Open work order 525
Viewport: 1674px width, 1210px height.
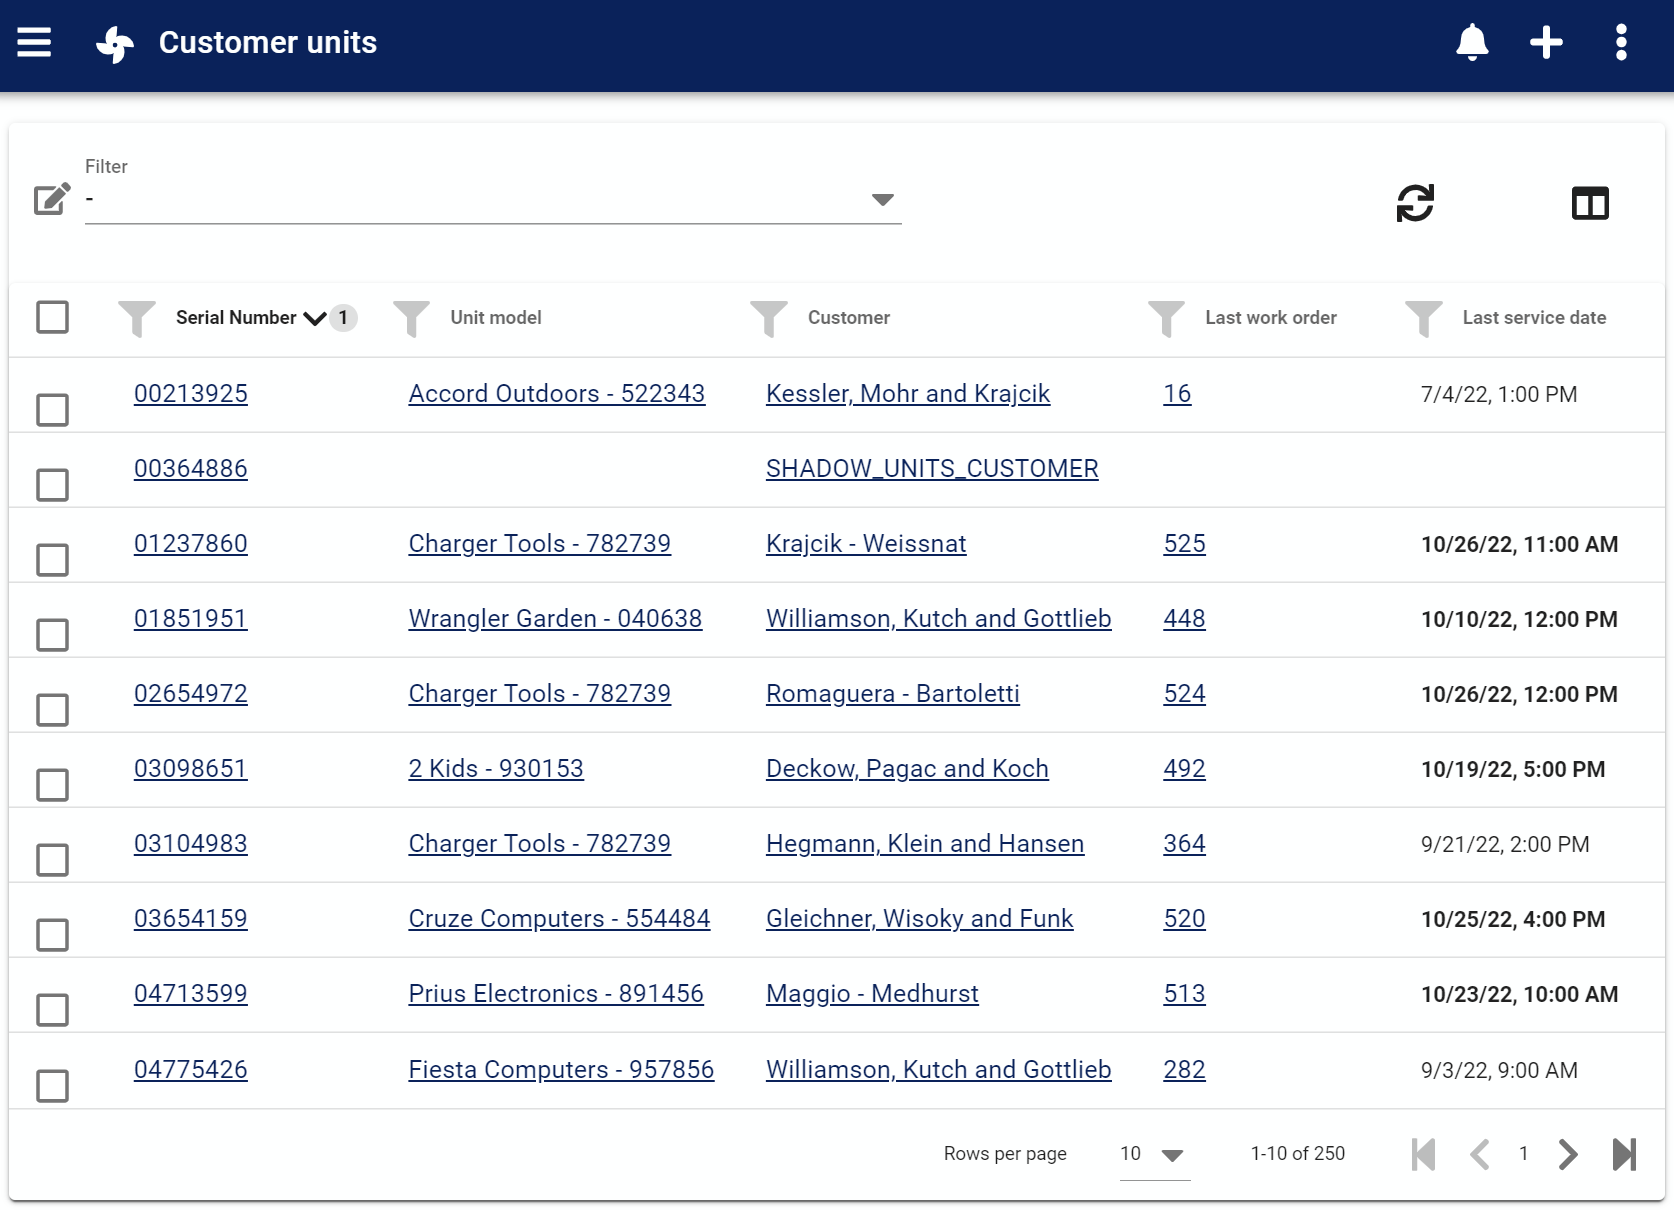[x=1184, y=543]
